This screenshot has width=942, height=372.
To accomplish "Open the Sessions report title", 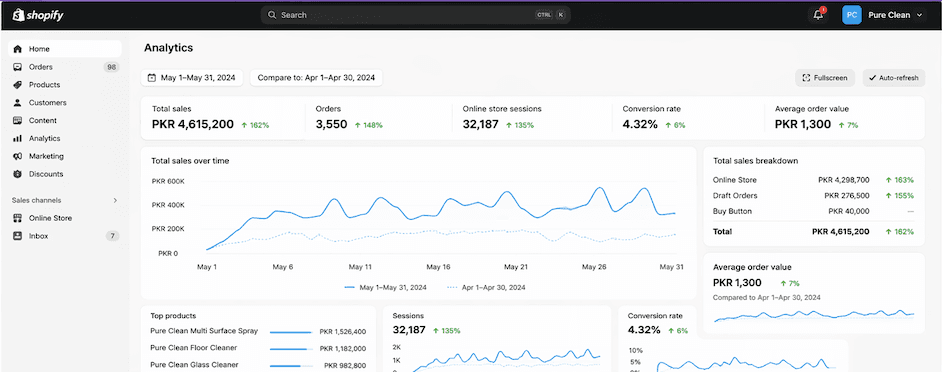I will coord(408,316).
